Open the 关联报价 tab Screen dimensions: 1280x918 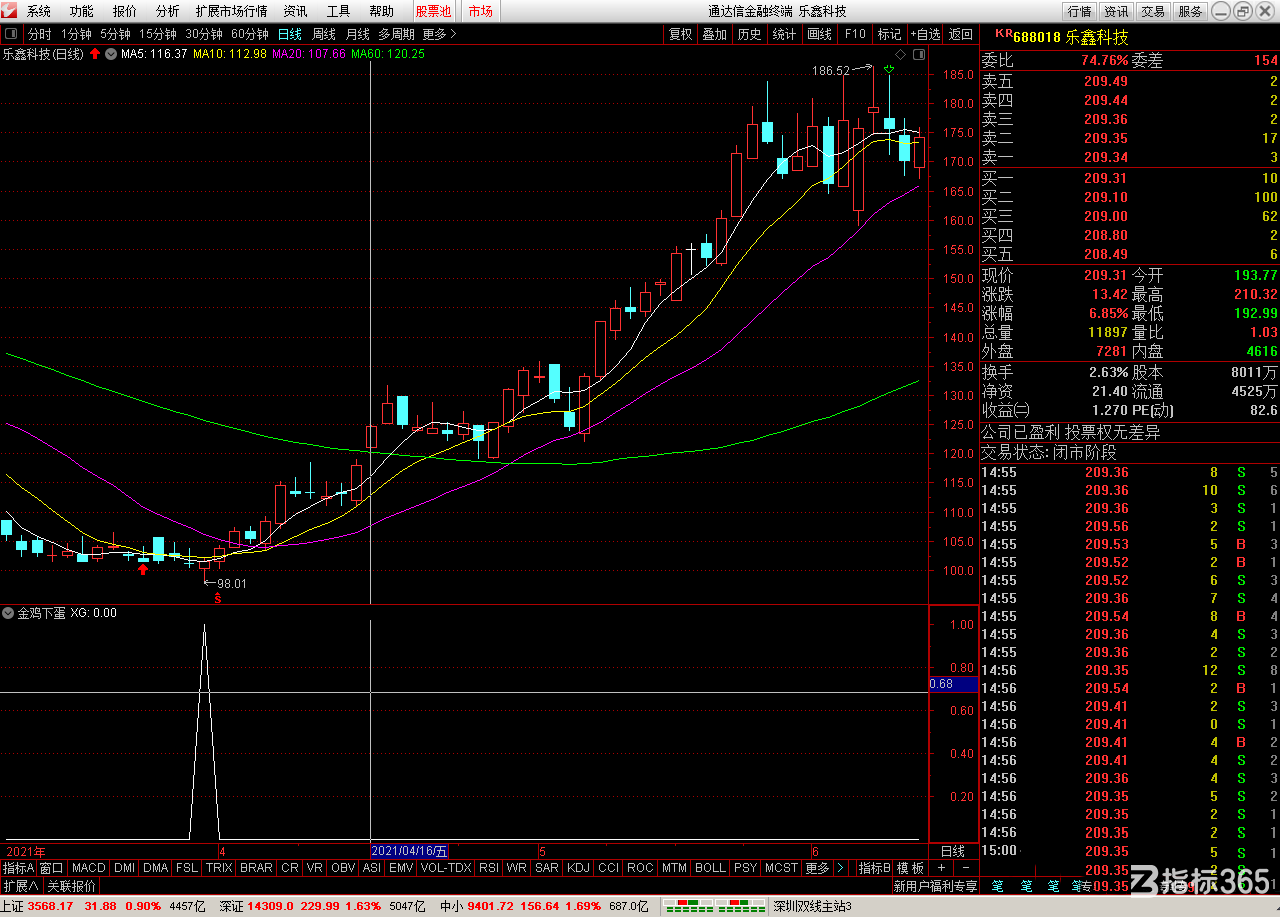pos(71,886)
